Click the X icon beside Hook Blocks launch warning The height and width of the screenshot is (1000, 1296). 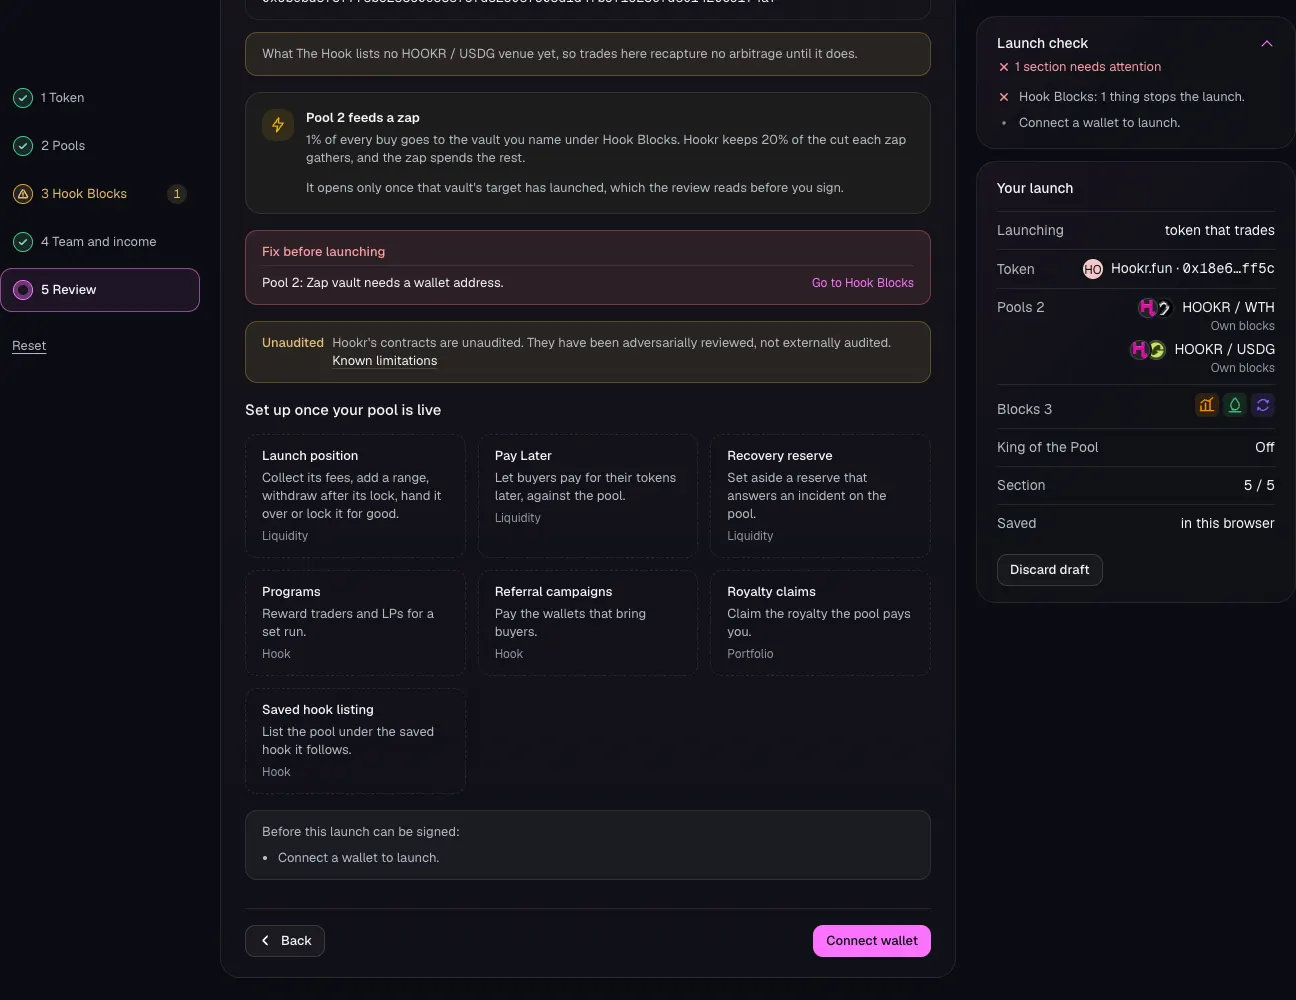point(1004,97)
